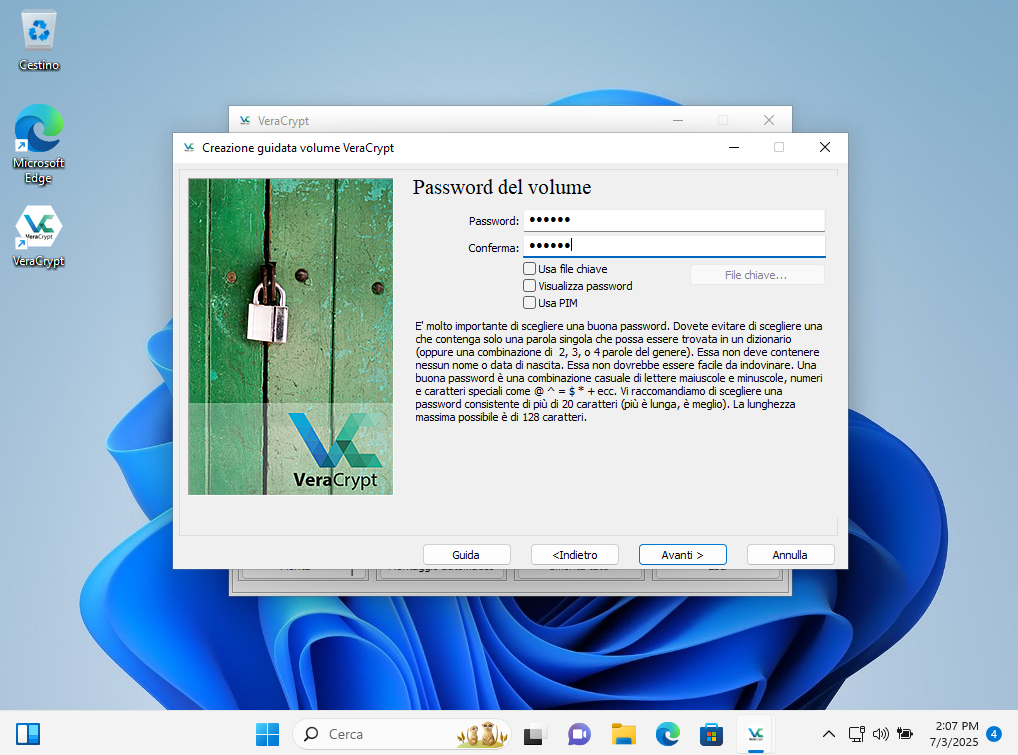Click the Cerca taskbar search box

pos(402,734)
